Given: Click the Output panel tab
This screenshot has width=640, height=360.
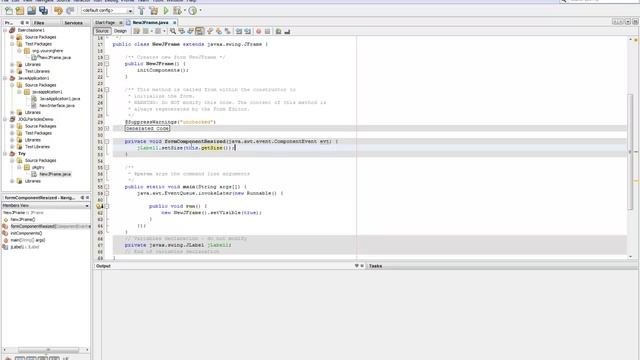Looking at the screenshot, I should [103, 266].
